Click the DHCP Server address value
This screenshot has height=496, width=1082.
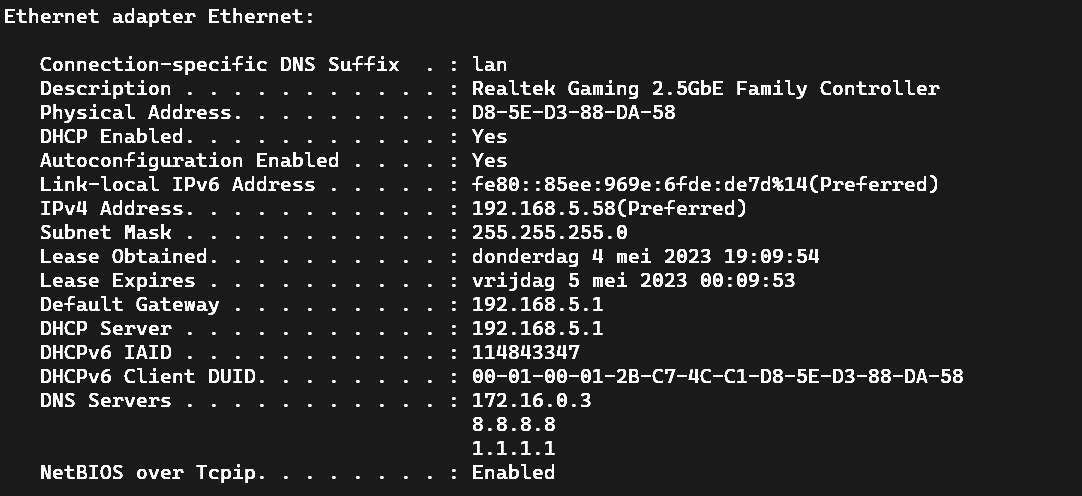[x=537, y=328]
